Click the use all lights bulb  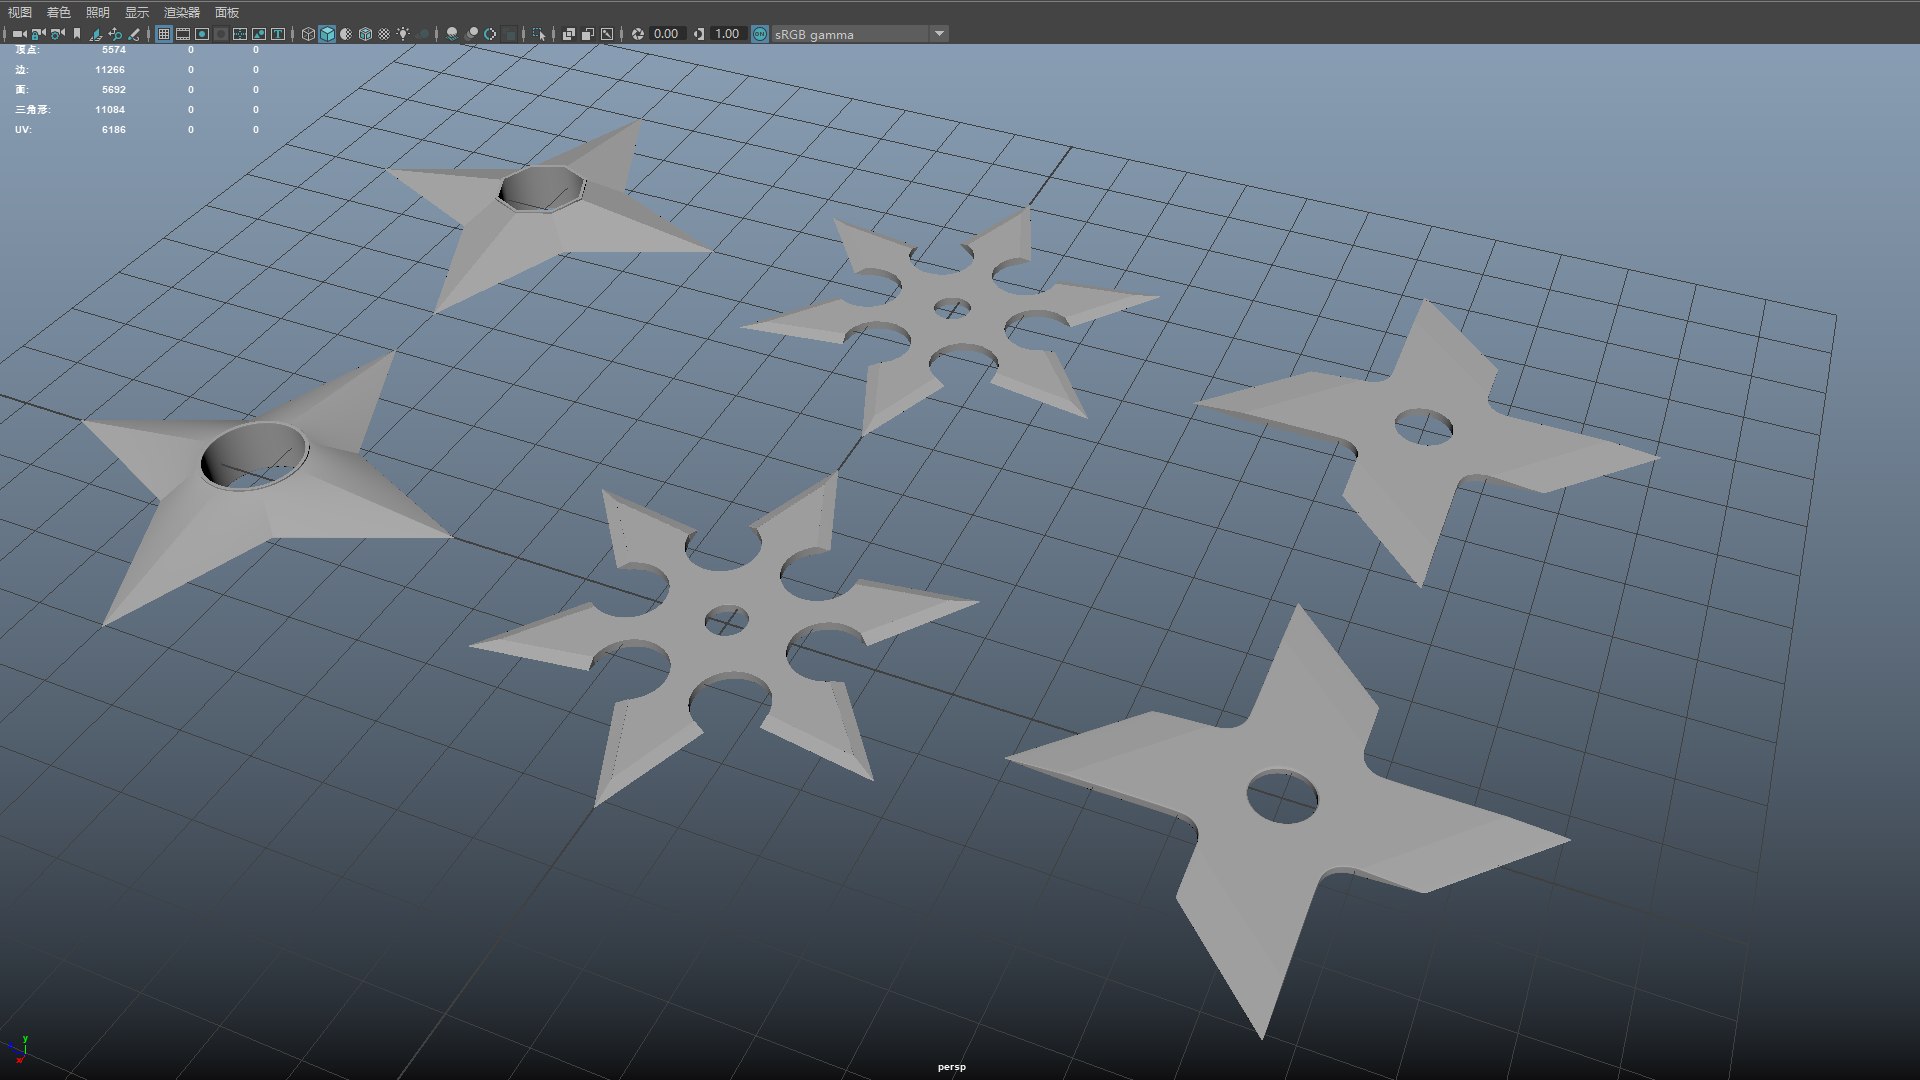pos(403,34)
